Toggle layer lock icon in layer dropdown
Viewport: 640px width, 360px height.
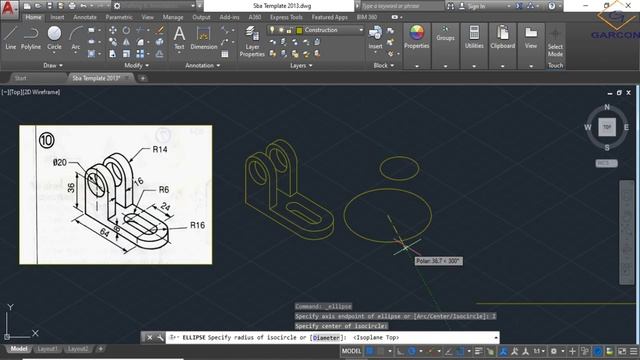pyautogui.click(x=289, y=30)
